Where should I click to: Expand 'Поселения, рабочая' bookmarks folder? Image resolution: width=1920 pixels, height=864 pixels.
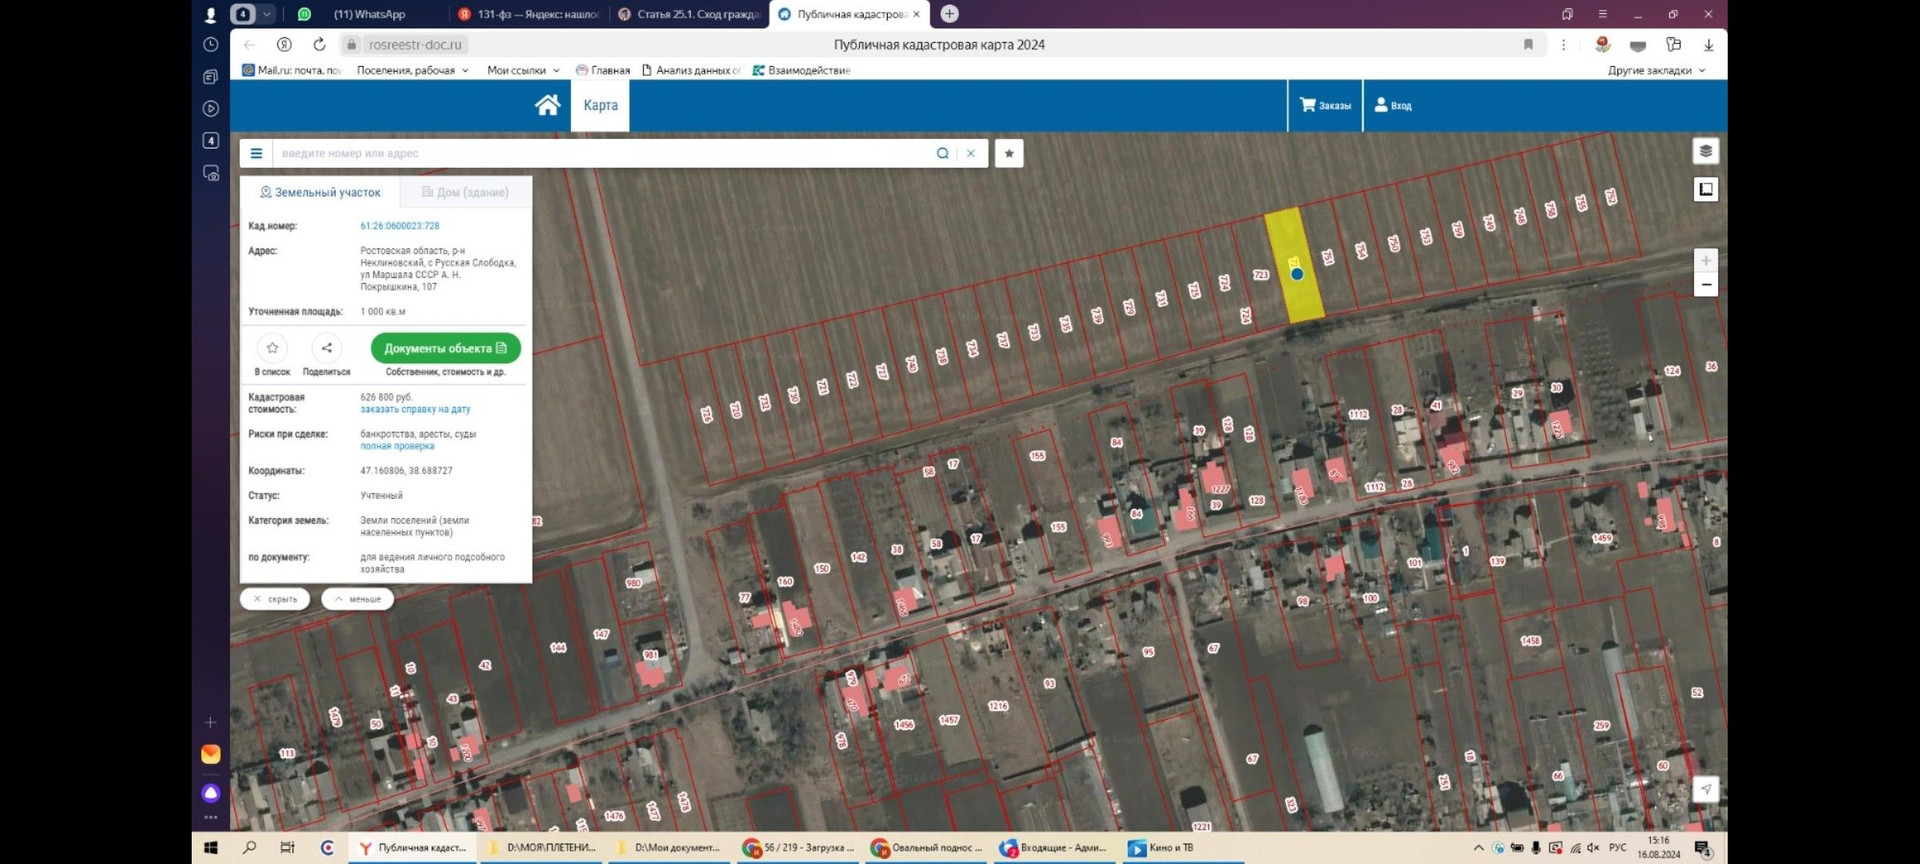coord(412,70)
